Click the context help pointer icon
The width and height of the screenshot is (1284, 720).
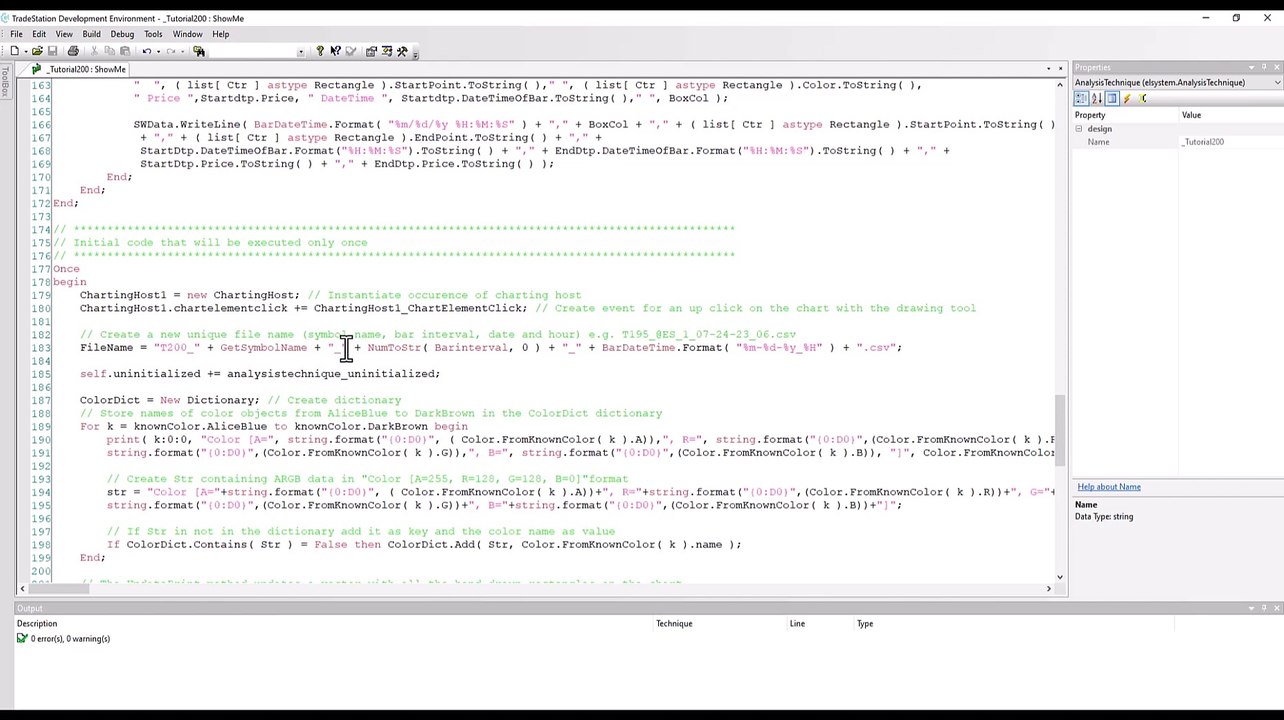pos(335,51)
